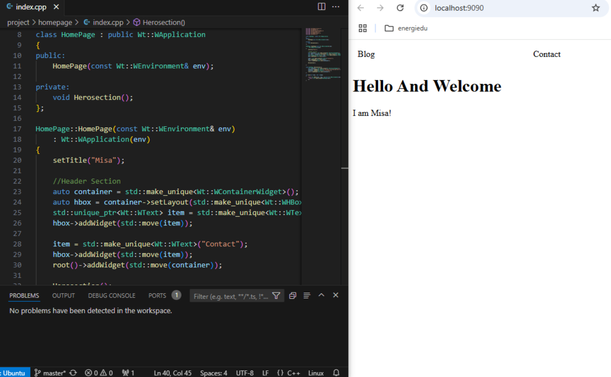Open index.cpp breadcrumb dropdown
The image size is (611, 377).
click(104, 22)
